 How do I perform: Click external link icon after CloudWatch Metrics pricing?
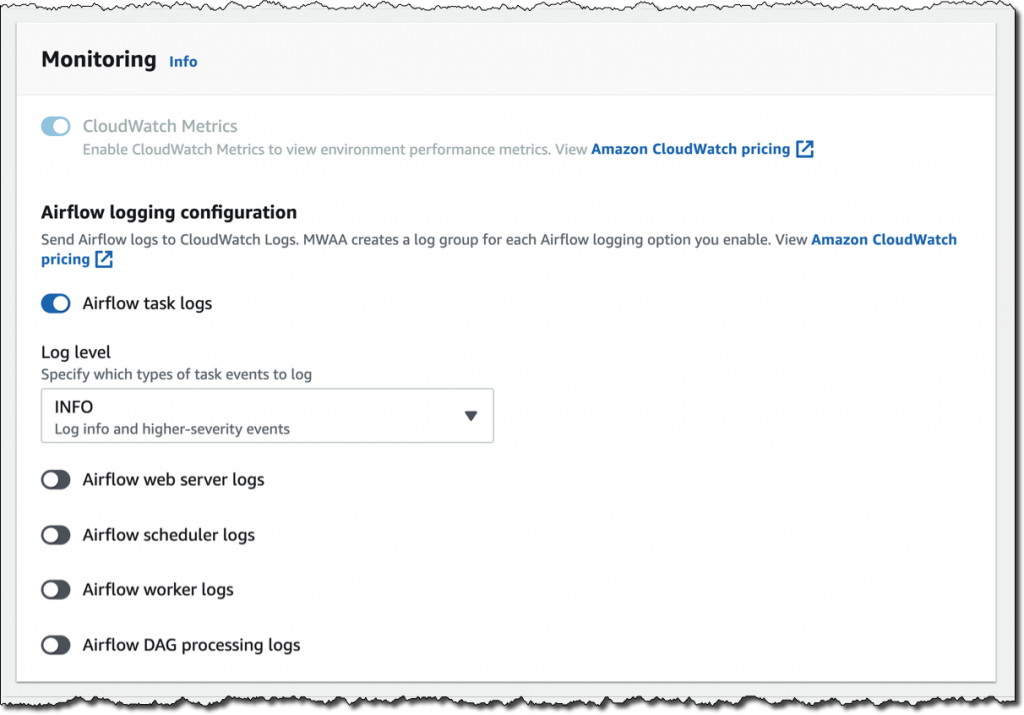pyautogui.click(x=805, y=149)
